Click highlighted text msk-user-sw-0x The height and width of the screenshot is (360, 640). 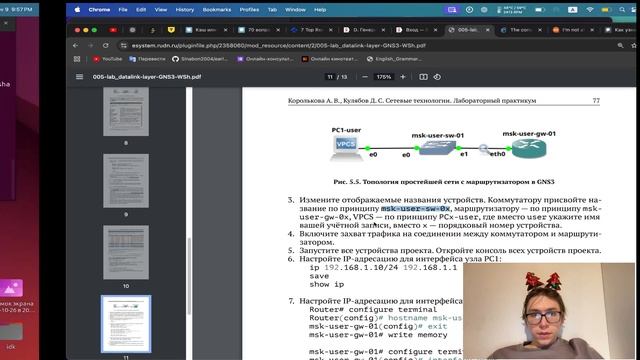(x=416, y=209)
